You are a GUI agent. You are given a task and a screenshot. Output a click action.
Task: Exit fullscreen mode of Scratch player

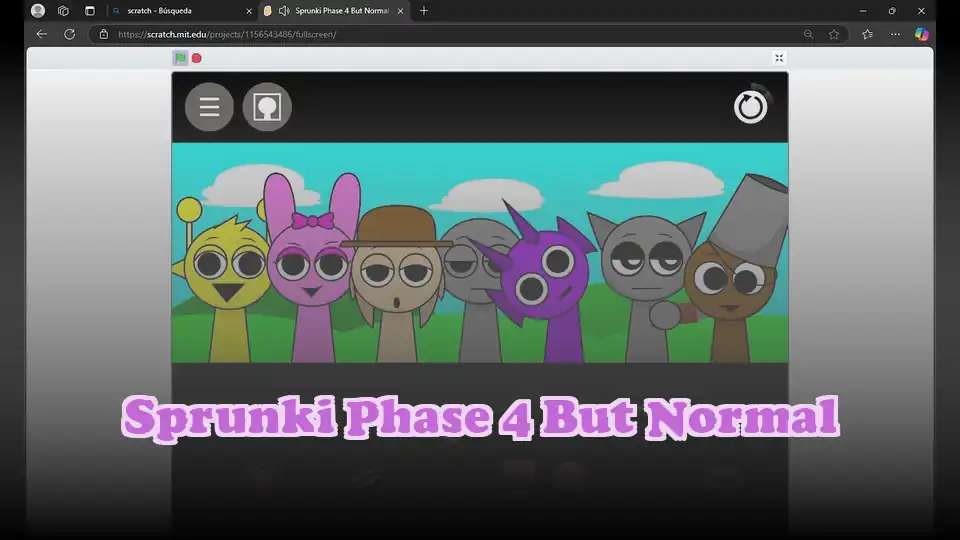coord(779,58)
